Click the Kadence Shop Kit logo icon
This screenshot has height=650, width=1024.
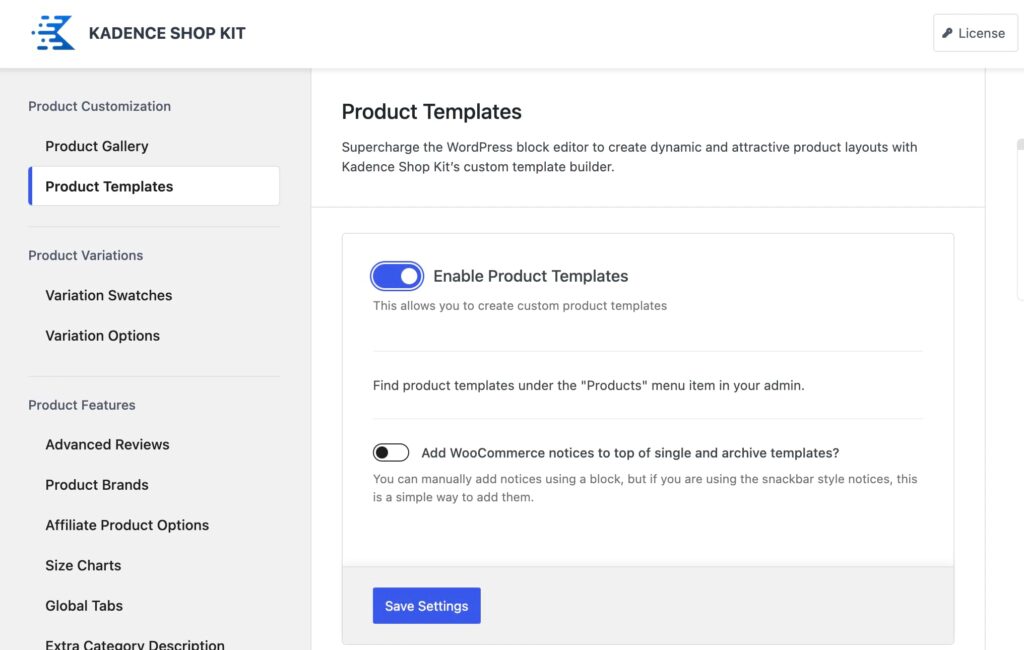pos(54,33)
